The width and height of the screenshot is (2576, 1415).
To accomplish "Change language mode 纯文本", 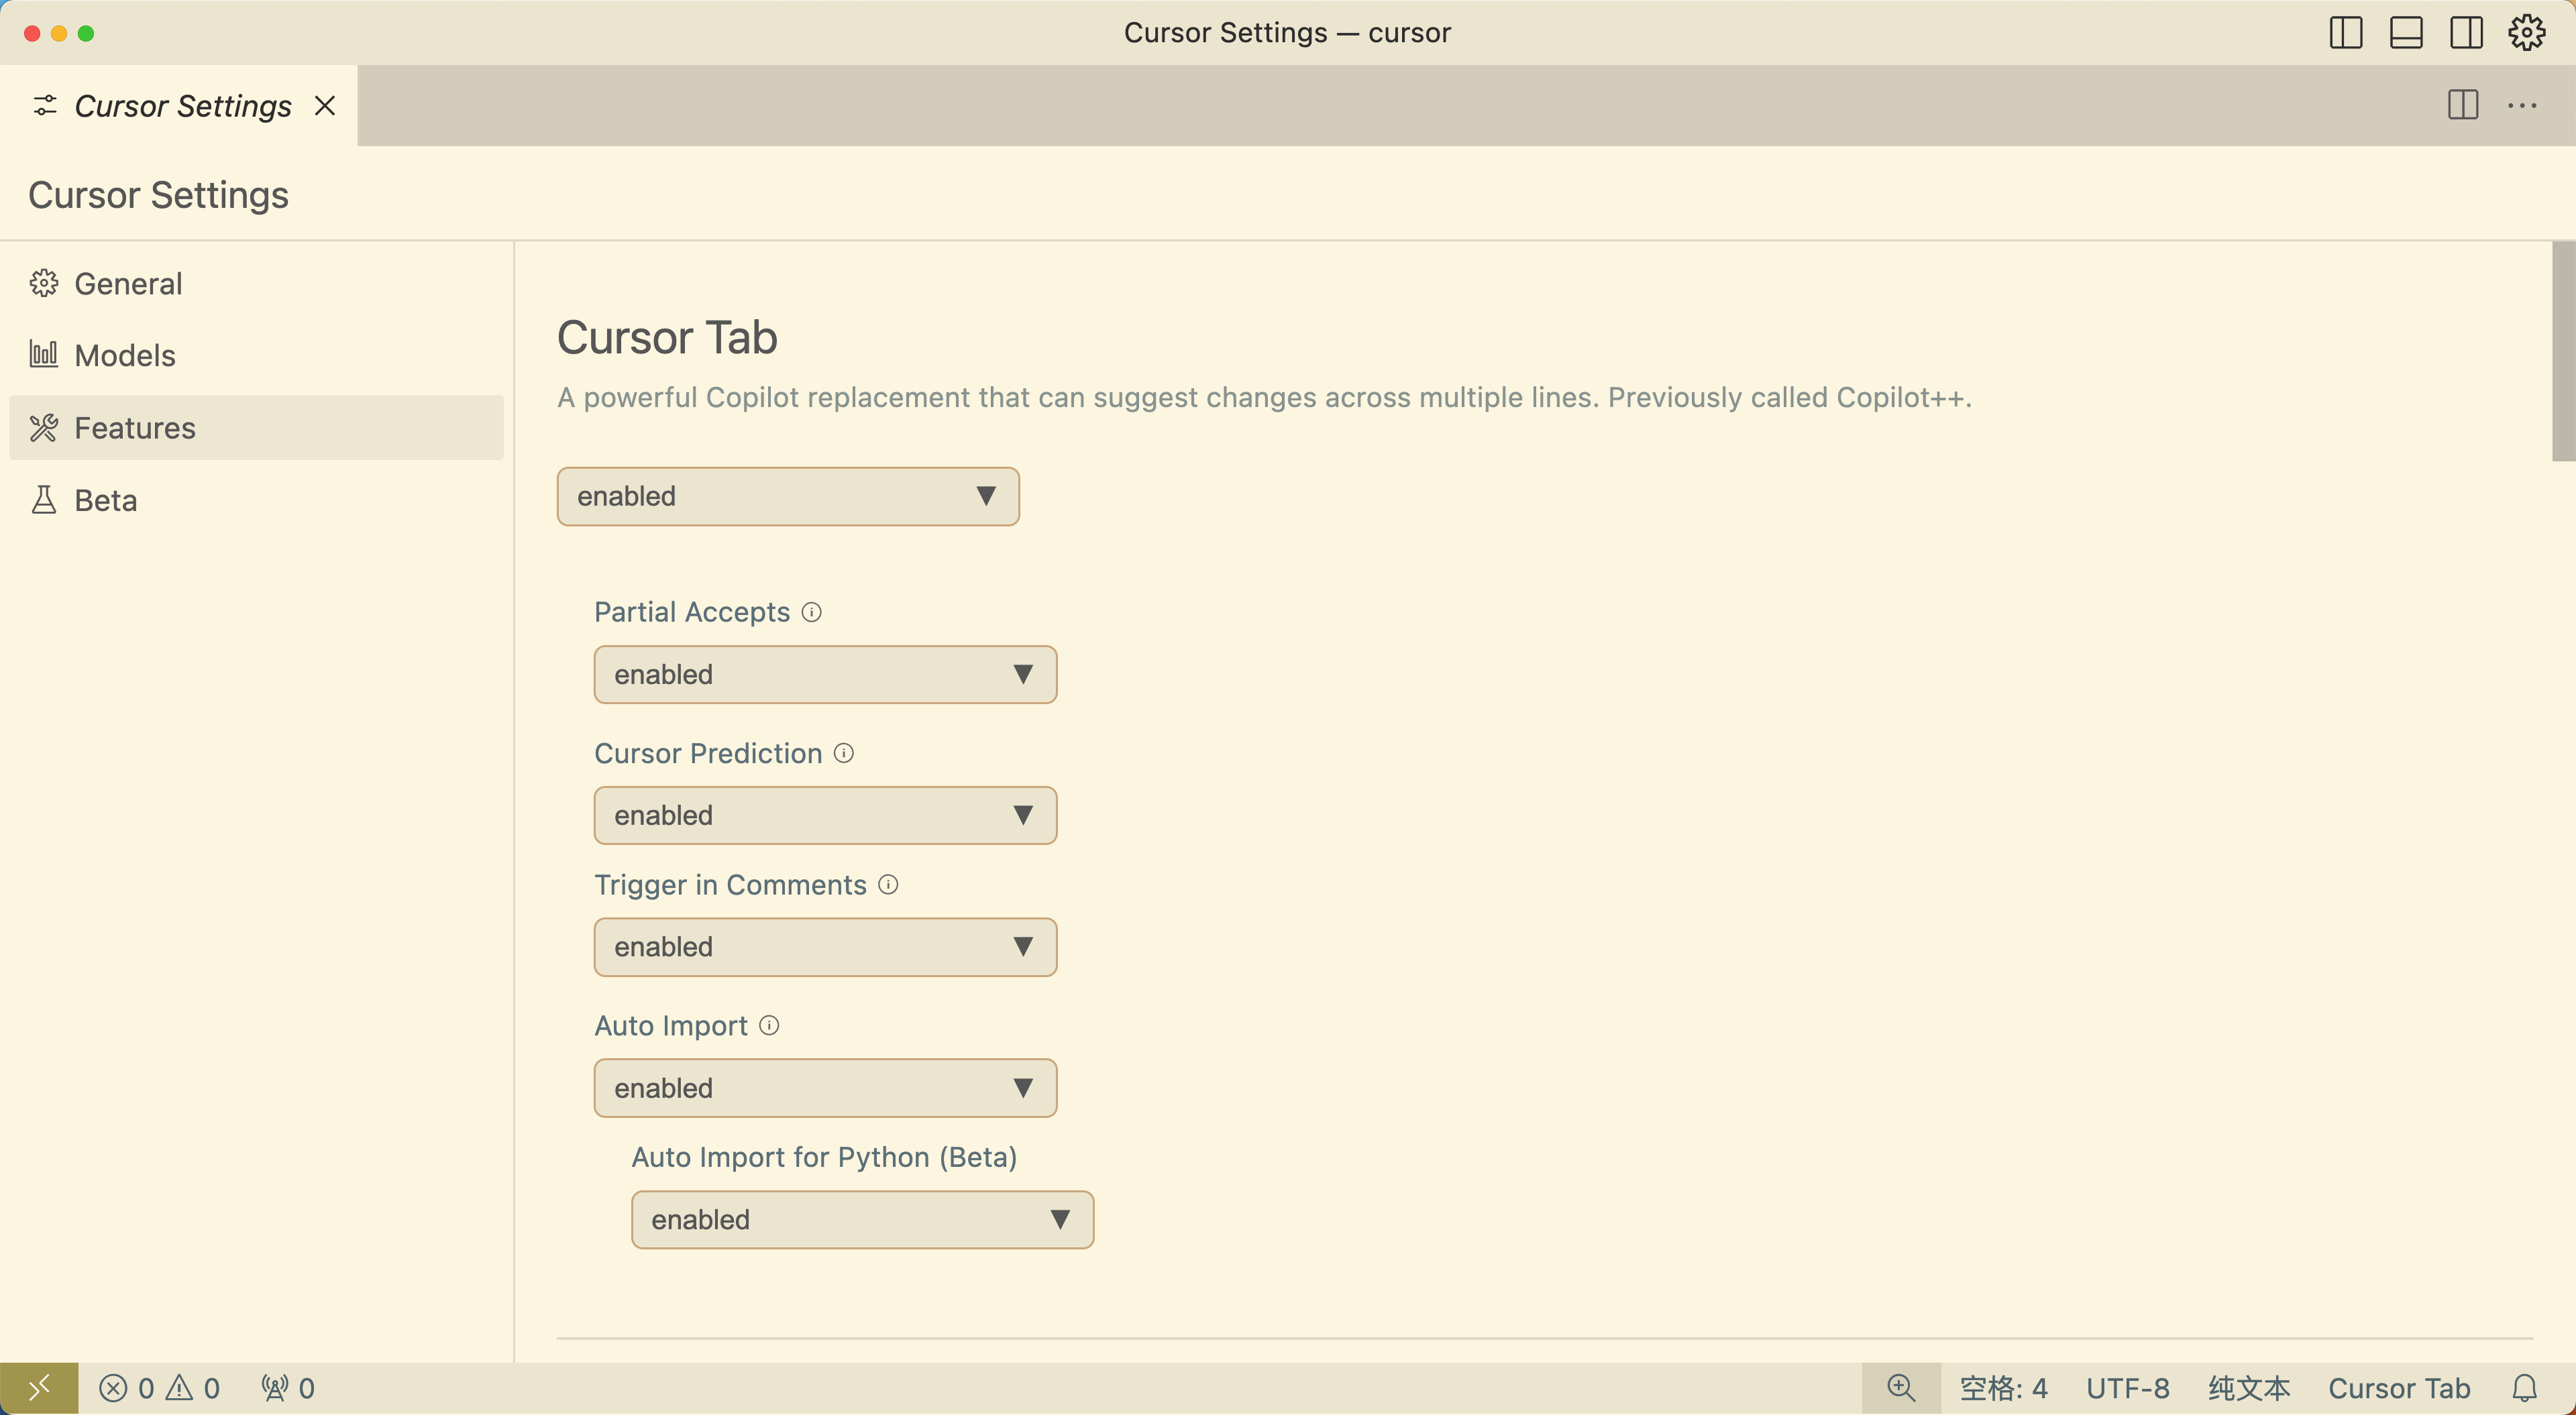I will point(2249,1388).
